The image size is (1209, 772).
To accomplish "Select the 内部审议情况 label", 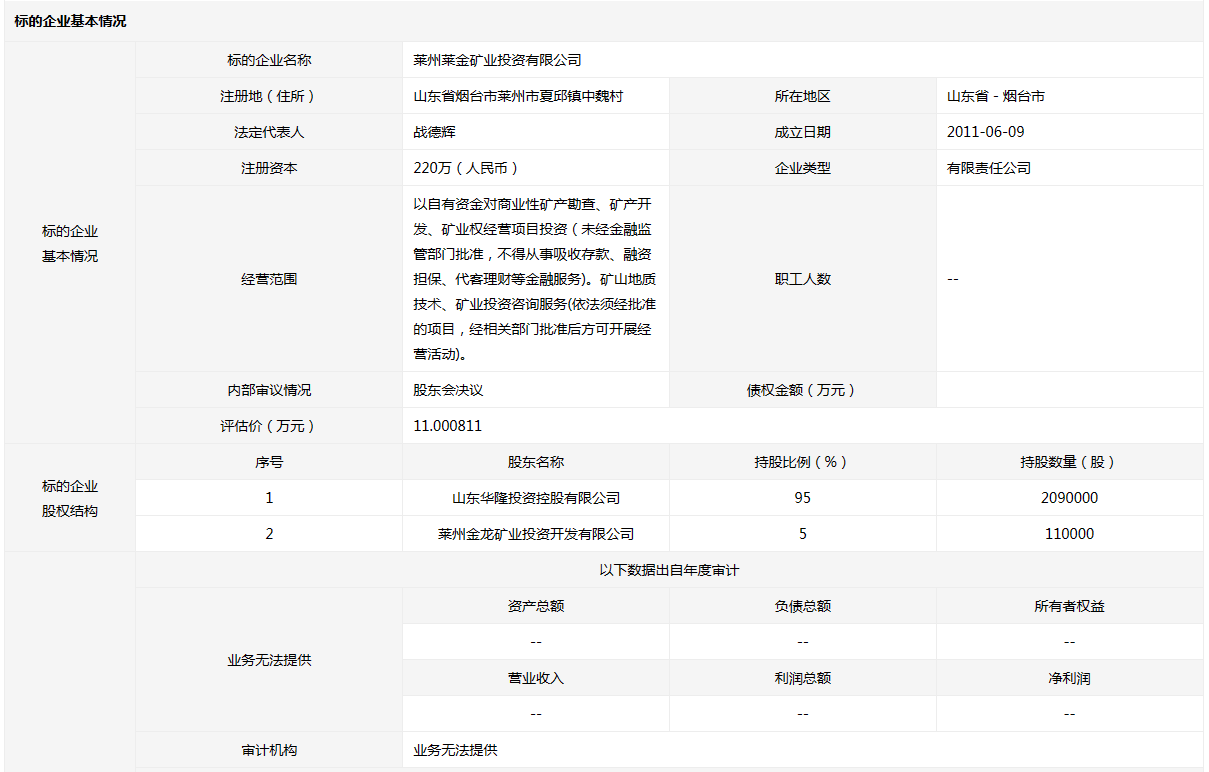I will tap(269, 390).
